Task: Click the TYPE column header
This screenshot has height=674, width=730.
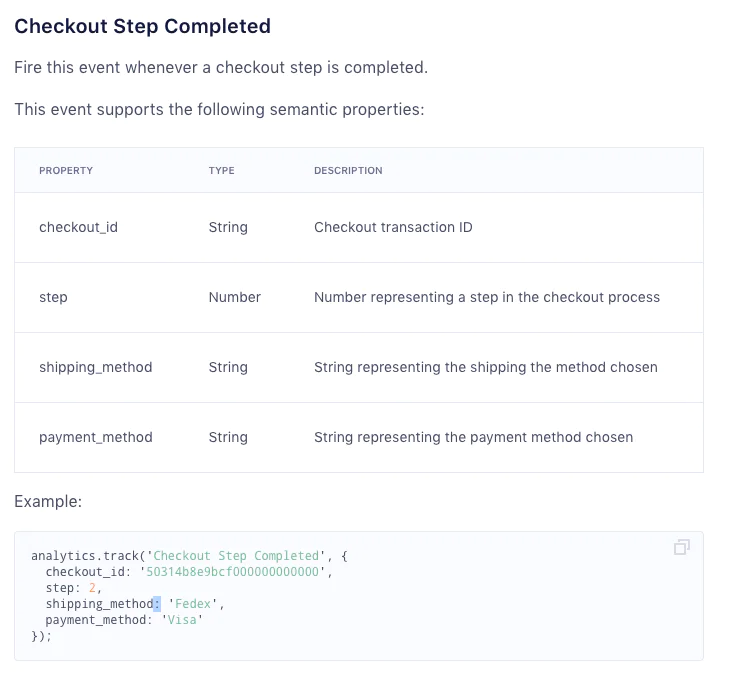Action: point(221,171)
